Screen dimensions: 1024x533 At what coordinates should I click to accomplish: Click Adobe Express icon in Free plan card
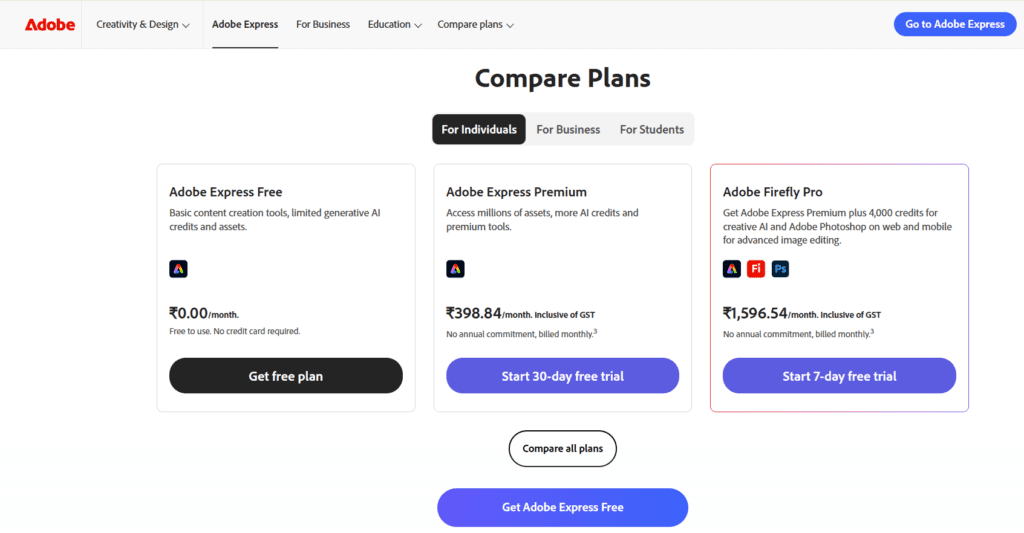coord(178,268)
